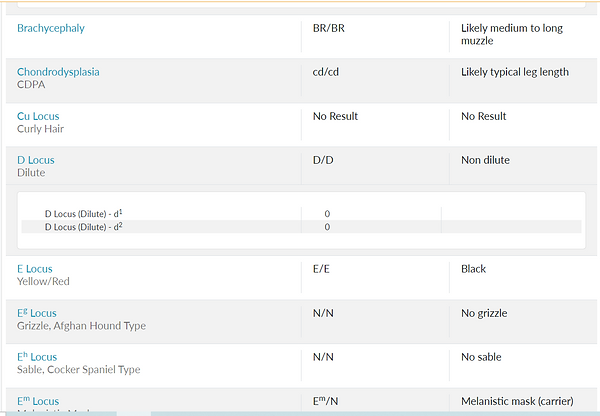Click the "Non dilute" interpretation
This screenshot has width=600, height=416.
pyautogui.click(x=487, y=160)
